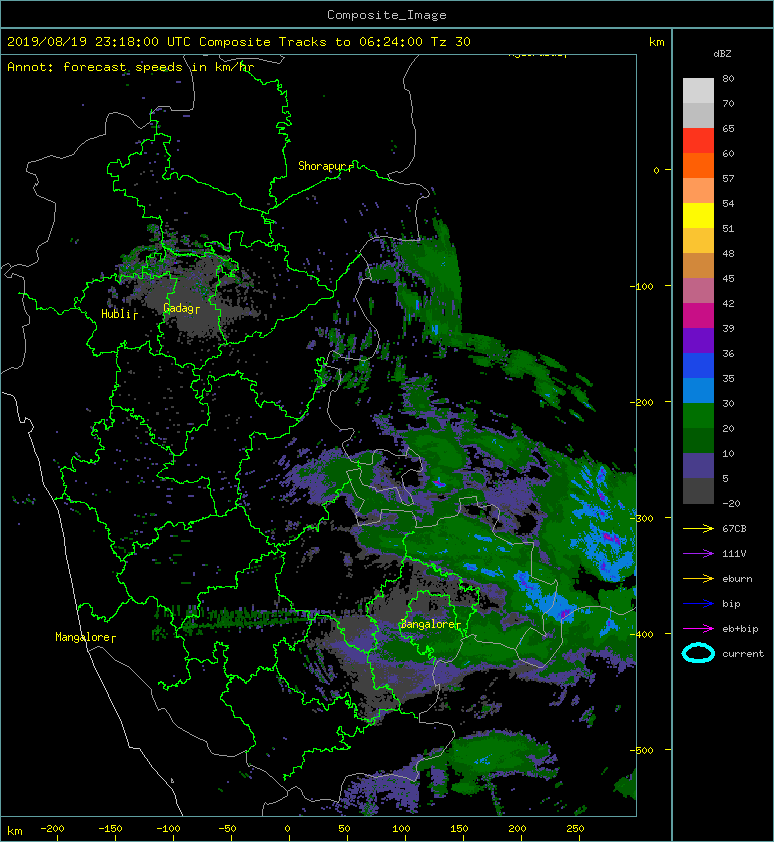Click the eb+bip legend label
The image size is (774, 842).
click(740, 628)
